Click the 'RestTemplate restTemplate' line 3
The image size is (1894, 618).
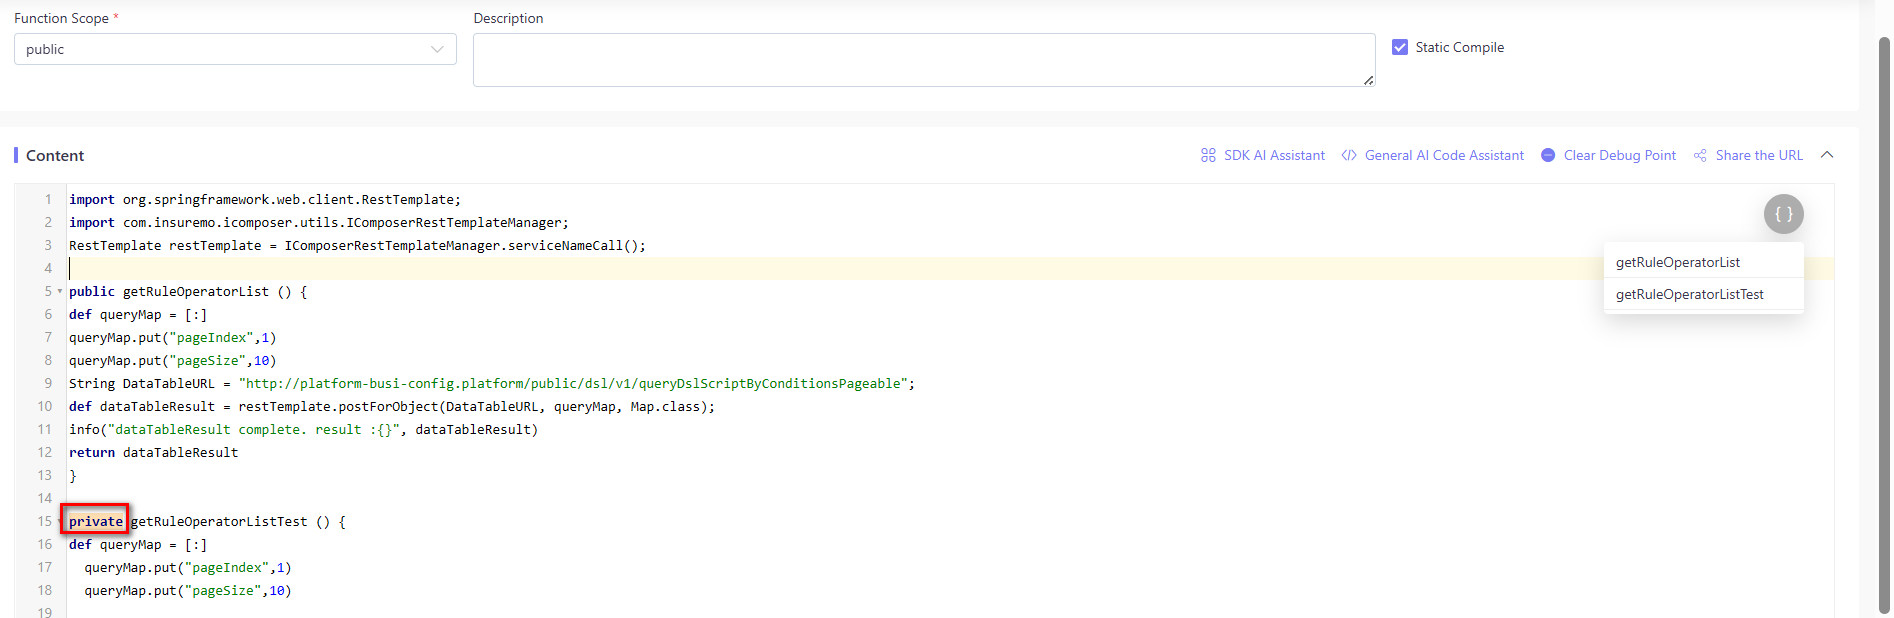[357, 246]
